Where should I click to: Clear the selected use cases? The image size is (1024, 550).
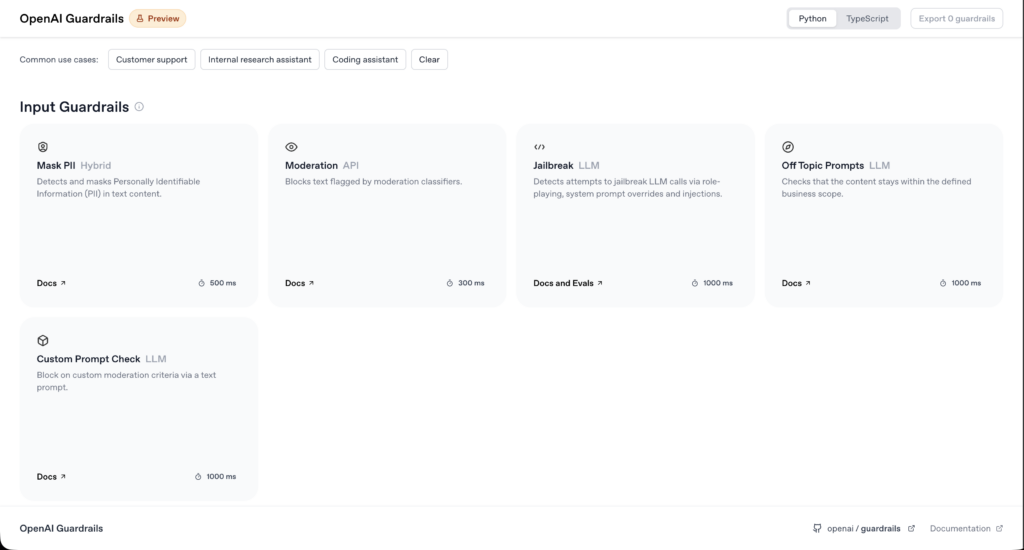pyautogui.click(x=429, y=60)
